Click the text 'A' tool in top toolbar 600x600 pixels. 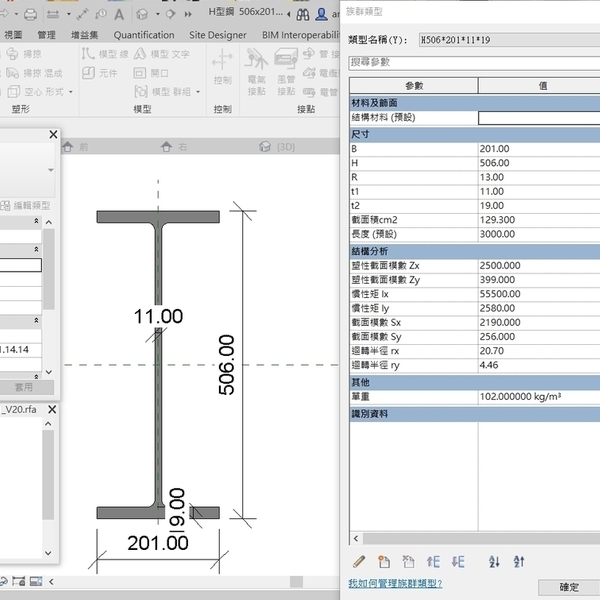click(119, 14)
